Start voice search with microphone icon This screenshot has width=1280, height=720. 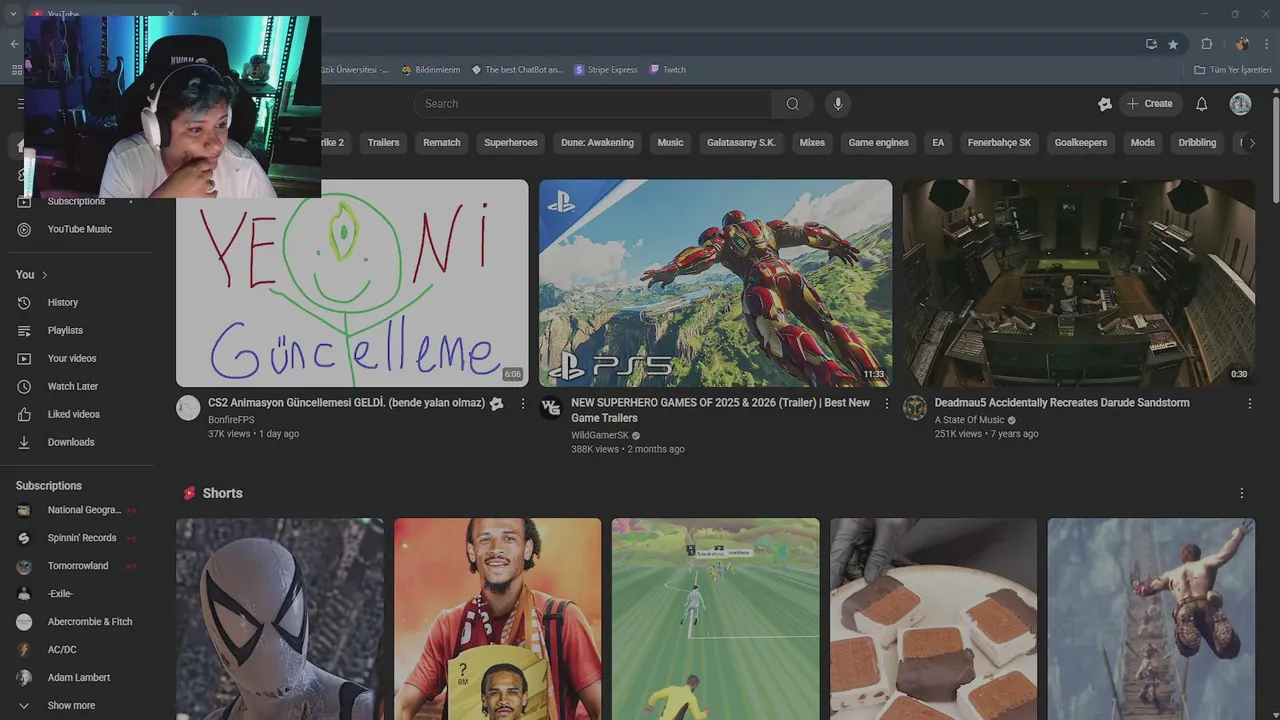click(x=838, y=104)
